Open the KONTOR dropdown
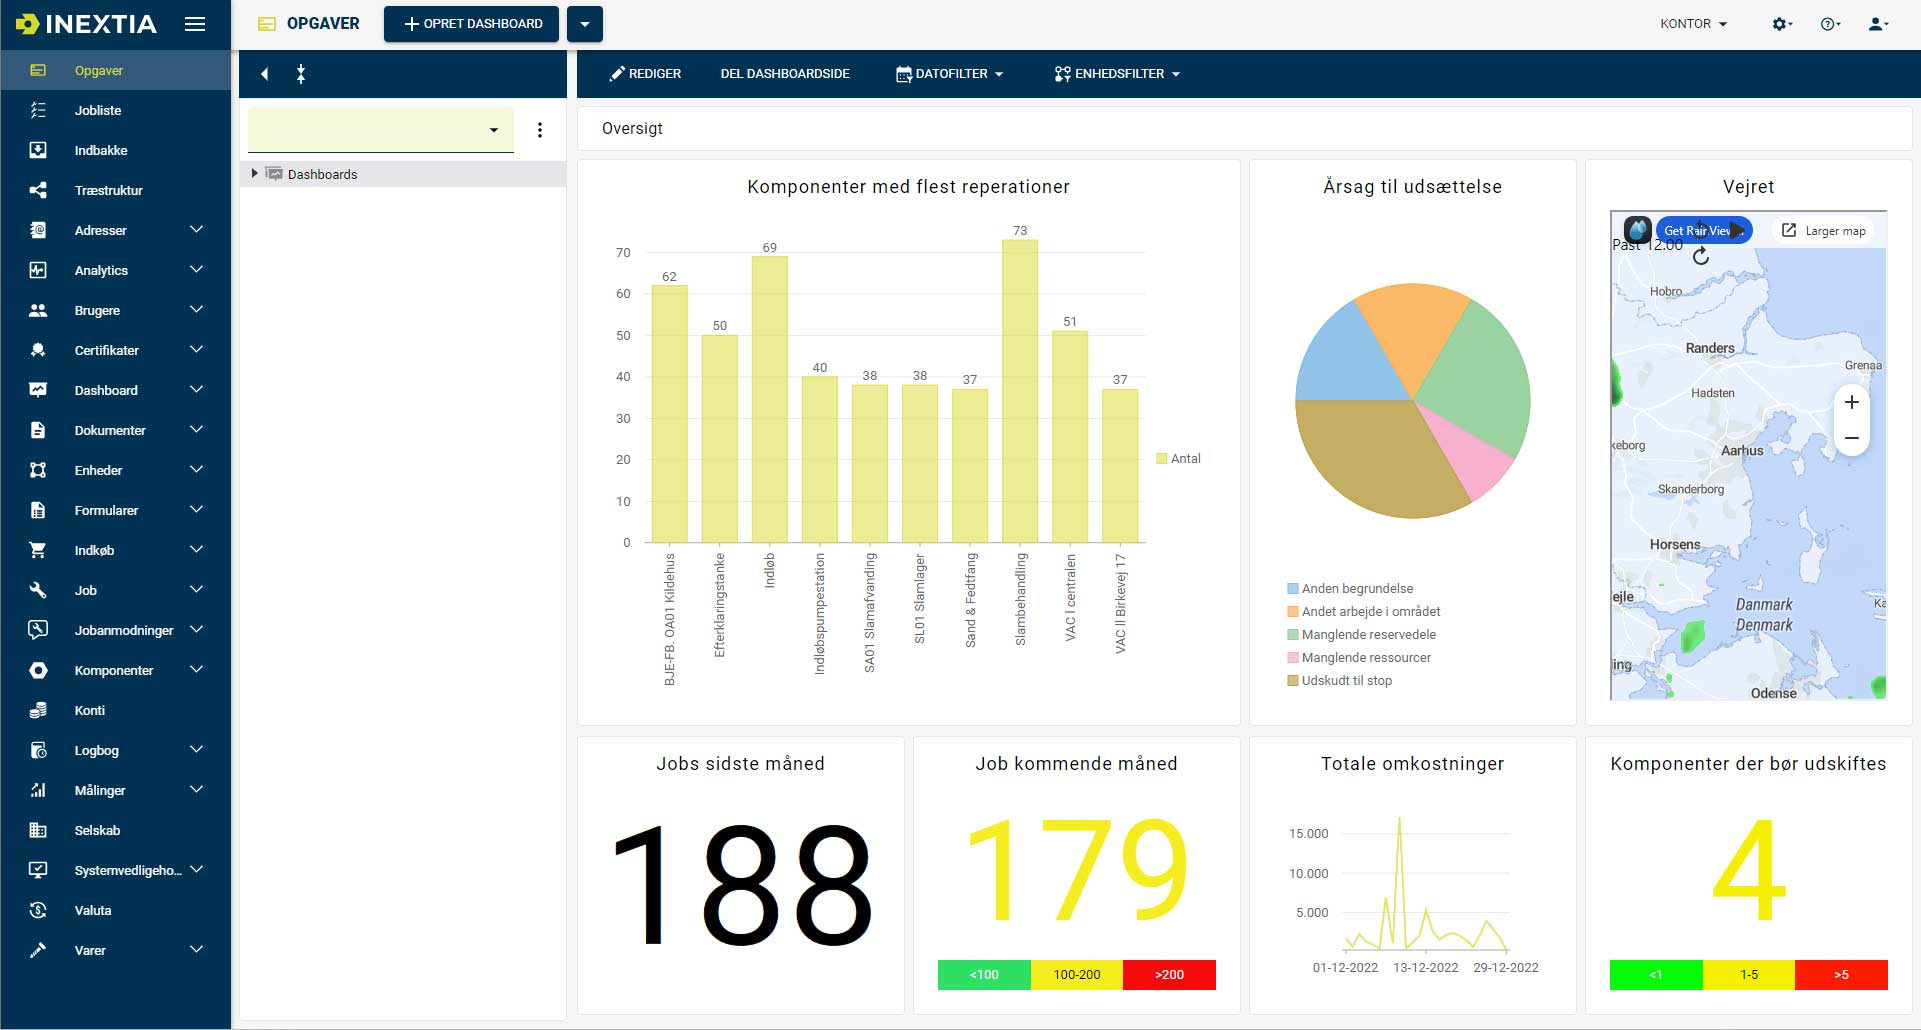 click(1692, 24)
